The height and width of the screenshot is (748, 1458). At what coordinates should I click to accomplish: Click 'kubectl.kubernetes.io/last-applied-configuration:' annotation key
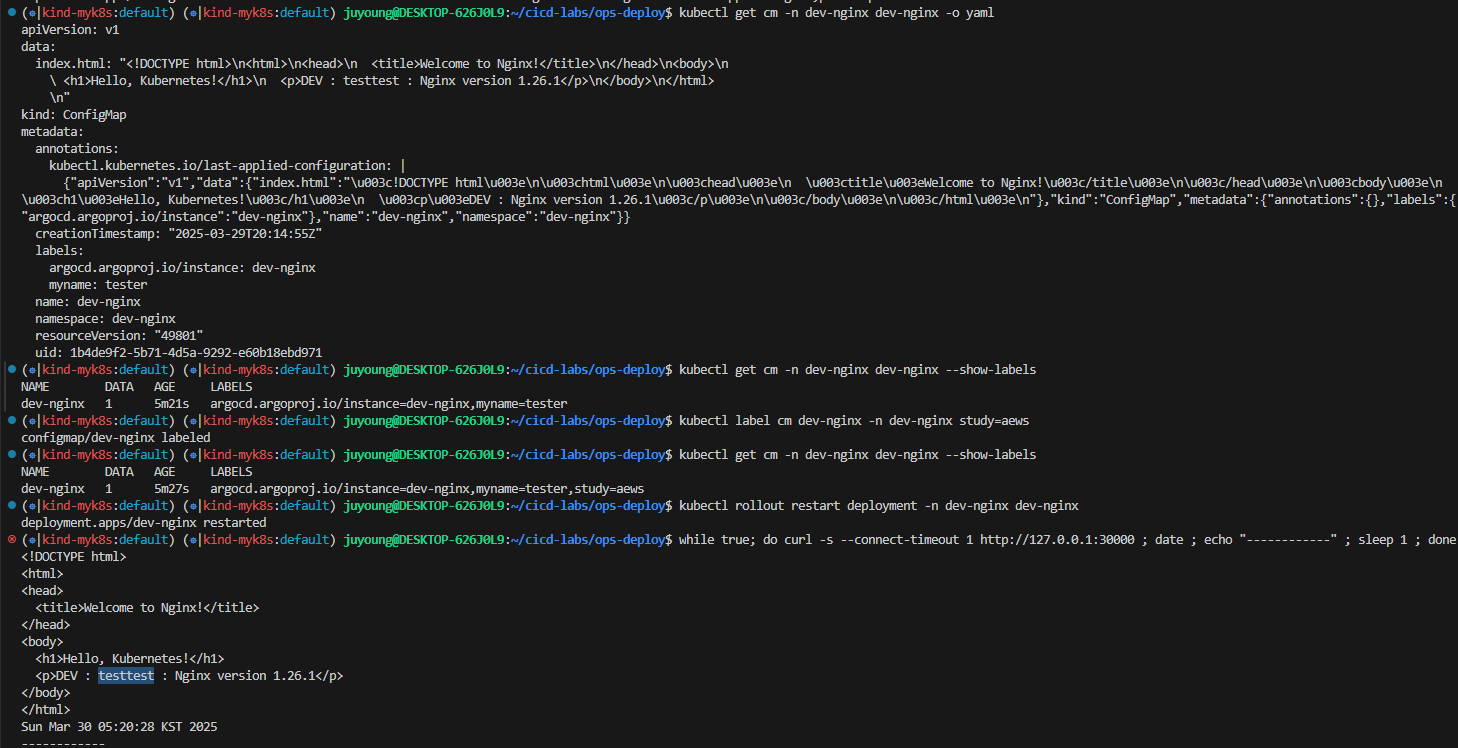coord(220,166)
